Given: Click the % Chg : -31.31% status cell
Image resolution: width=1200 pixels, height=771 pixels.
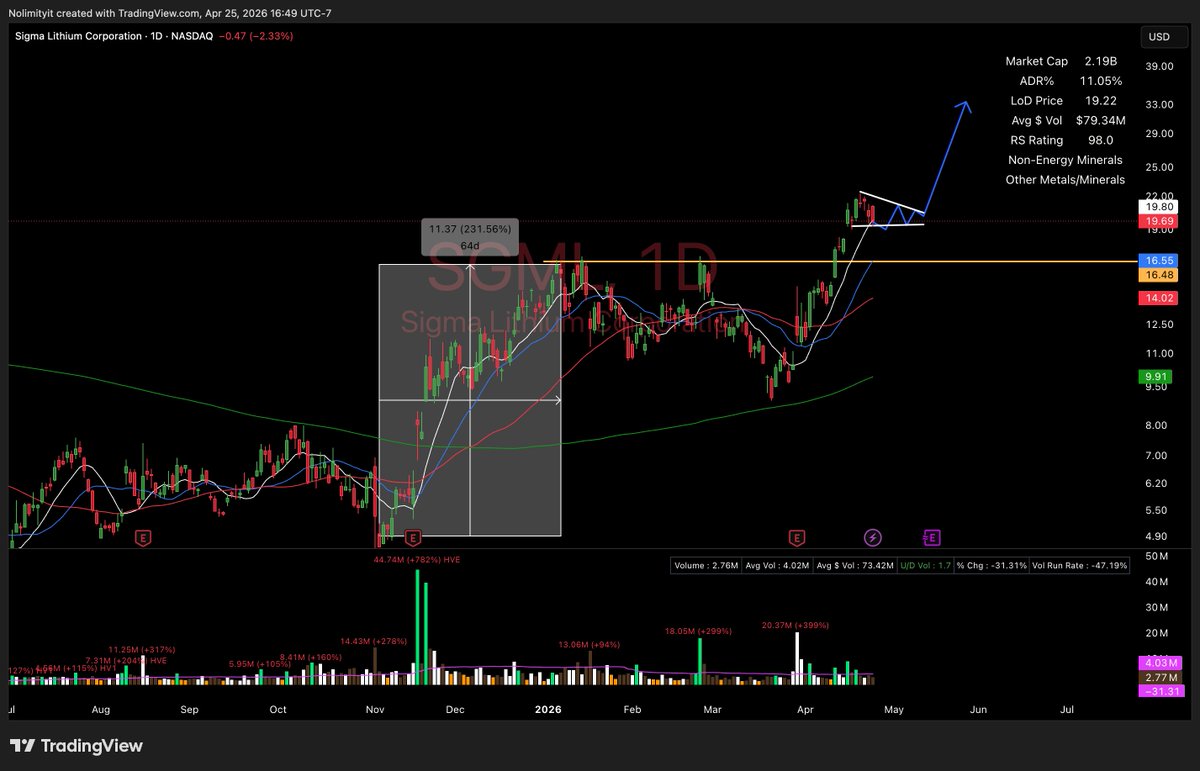Looking at the screenshot, I should click(992, 566).
